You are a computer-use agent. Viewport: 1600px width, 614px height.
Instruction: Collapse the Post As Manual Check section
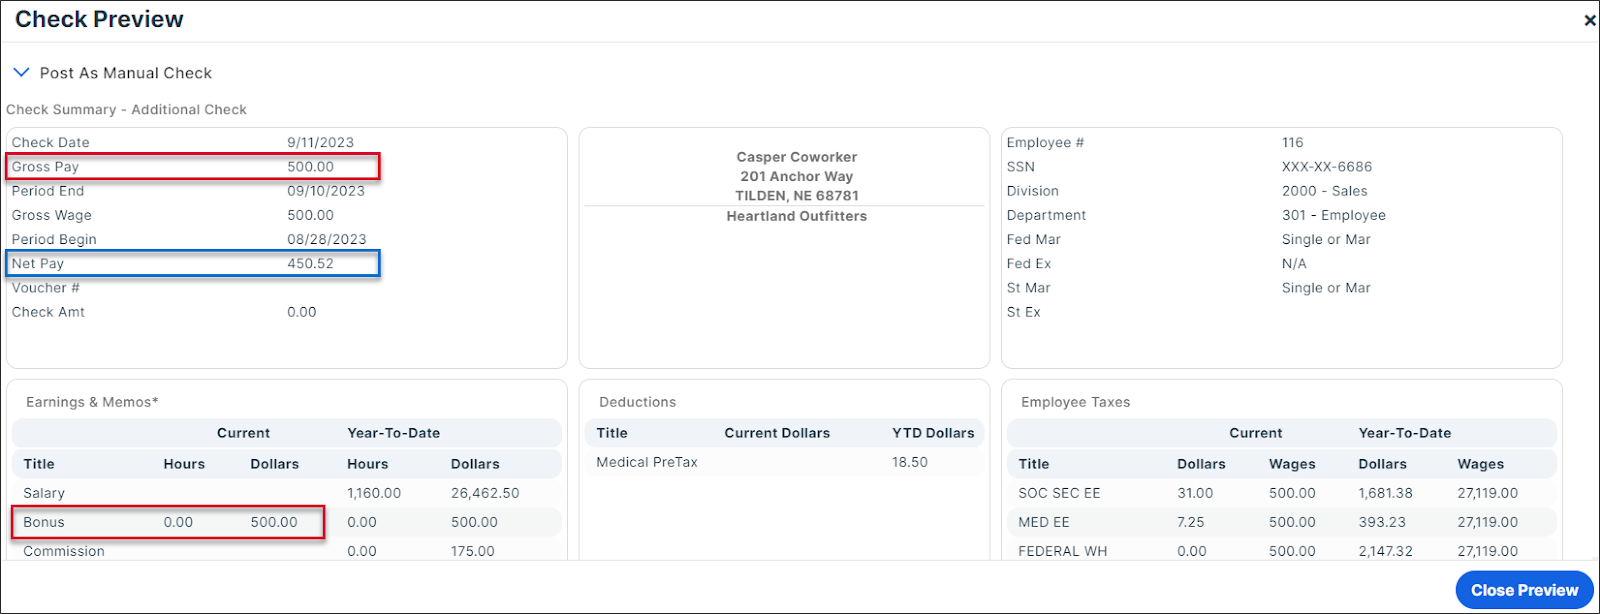coord(21,73)
